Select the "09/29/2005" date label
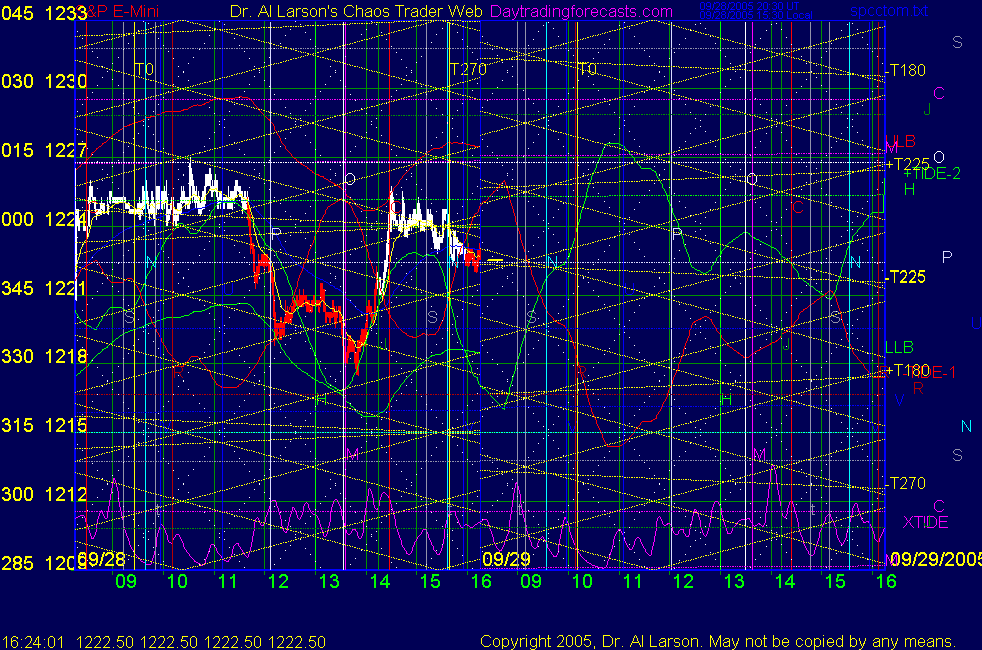Viewport: 982px width, 650px height. (x=936, y=559)
